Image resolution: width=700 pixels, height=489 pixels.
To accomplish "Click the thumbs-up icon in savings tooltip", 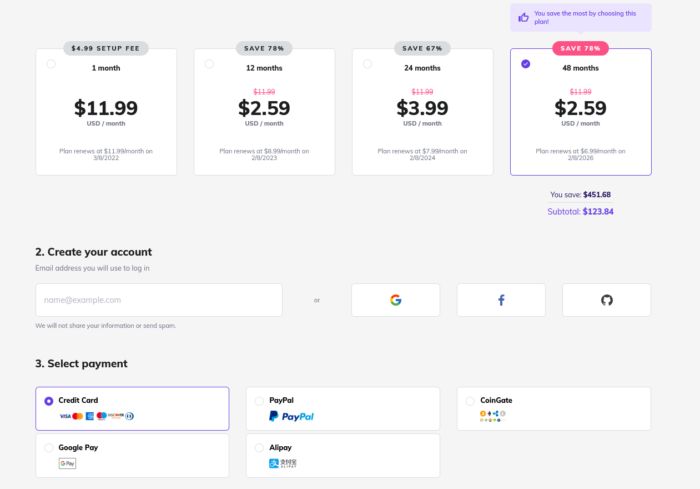I will pyautogui.click(x=523, y=17).
